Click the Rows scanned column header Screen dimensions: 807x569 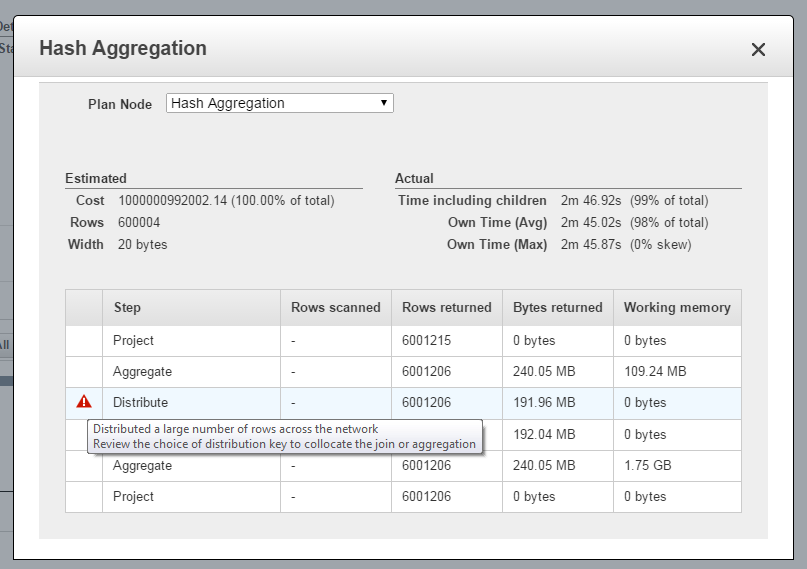click(x=335, y=308)
